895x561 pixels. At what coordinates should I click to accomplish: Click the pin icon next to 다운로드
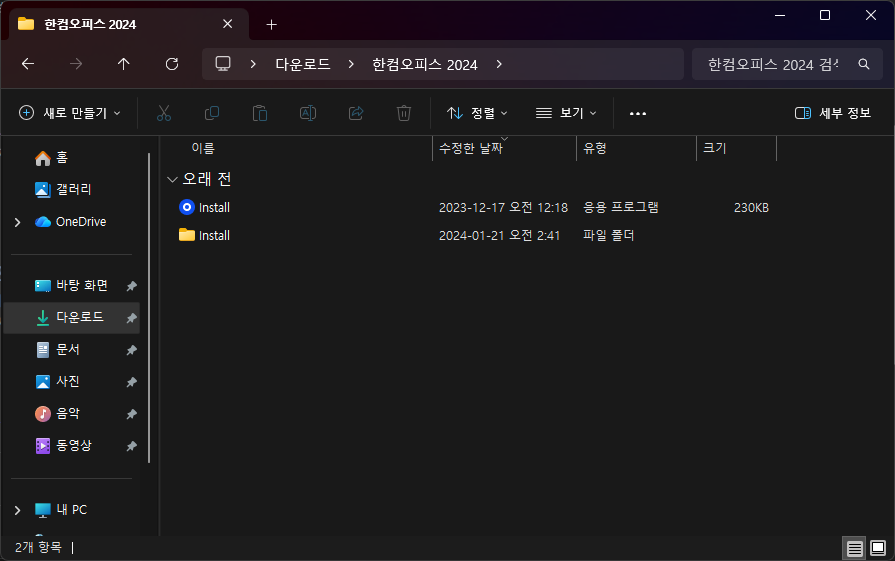[x=131, y=317]
